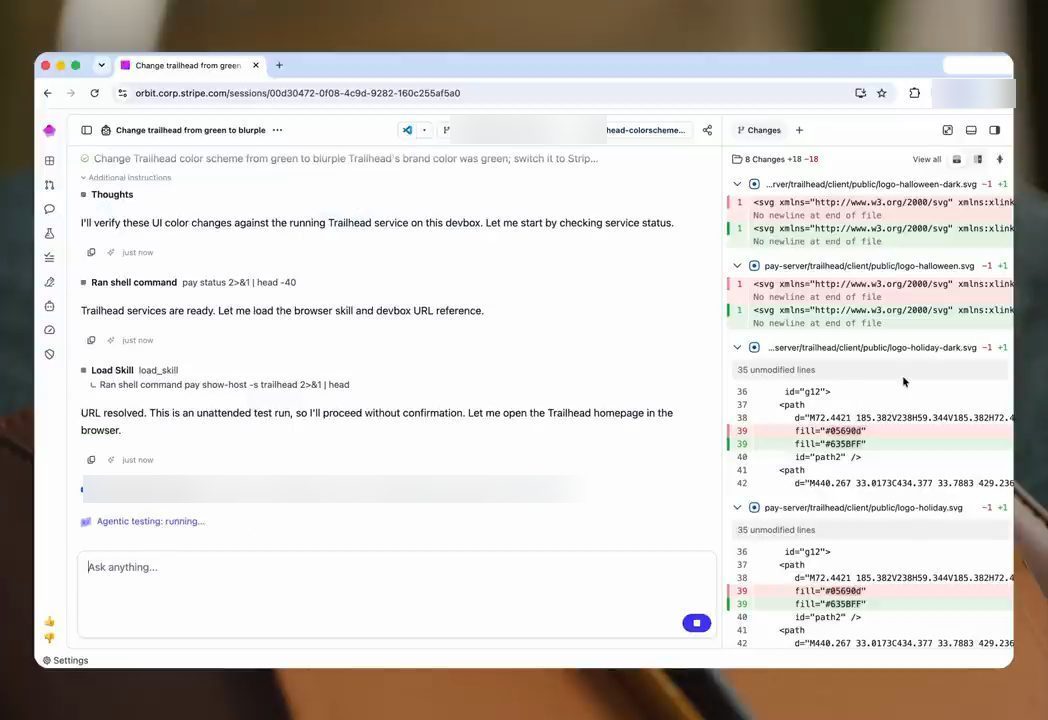Copy message about Trailhead services ready

(91, 340)
